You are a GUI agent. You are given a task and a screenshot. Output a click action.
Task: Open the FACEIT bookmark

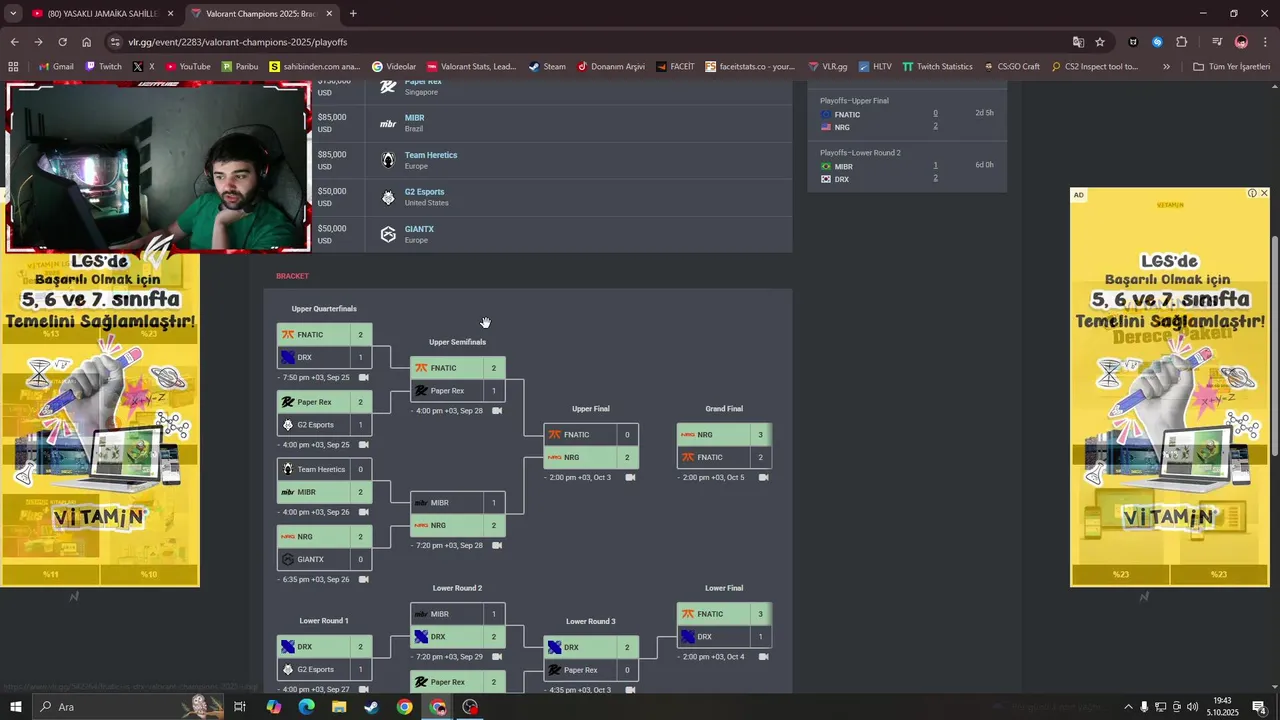coord(677,67)
